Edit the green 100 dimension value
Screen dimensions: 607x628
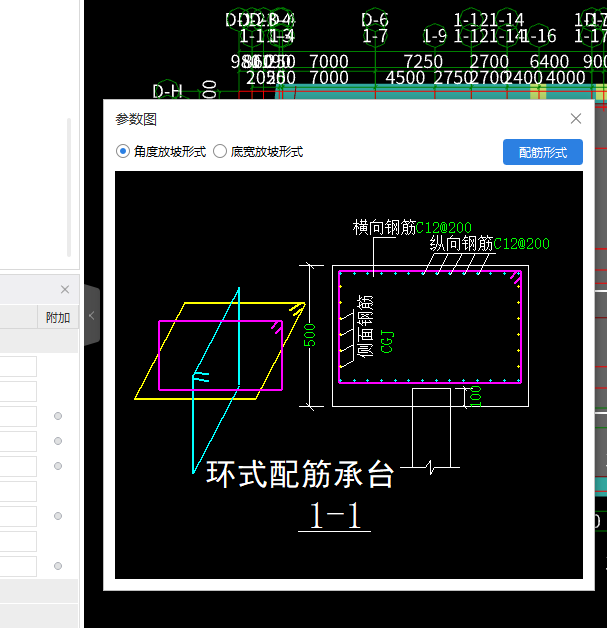tap(476, 397)
